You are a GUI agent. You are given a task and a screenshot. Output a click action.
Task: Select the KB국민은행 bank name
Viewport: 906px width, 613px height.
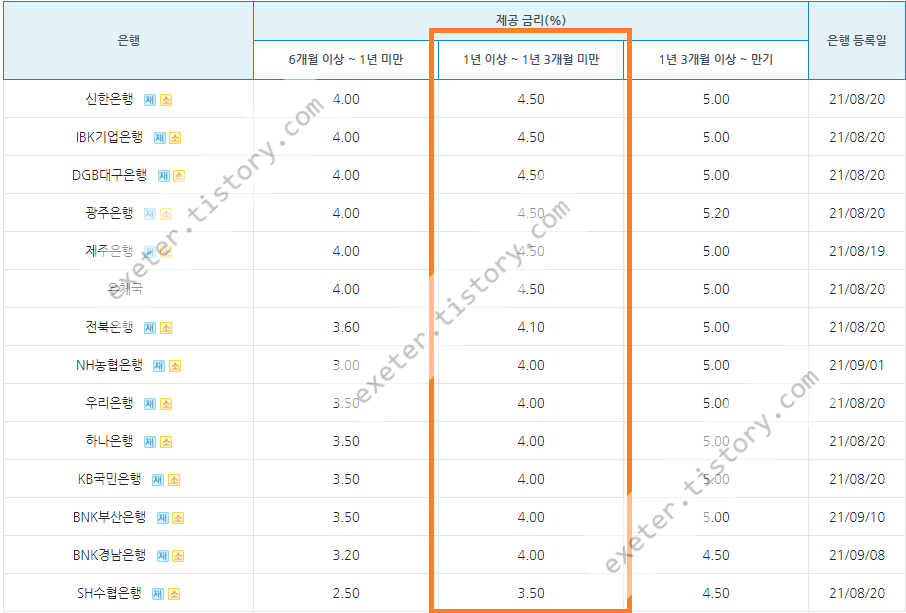pyautogui.click(x=109, y=479)
